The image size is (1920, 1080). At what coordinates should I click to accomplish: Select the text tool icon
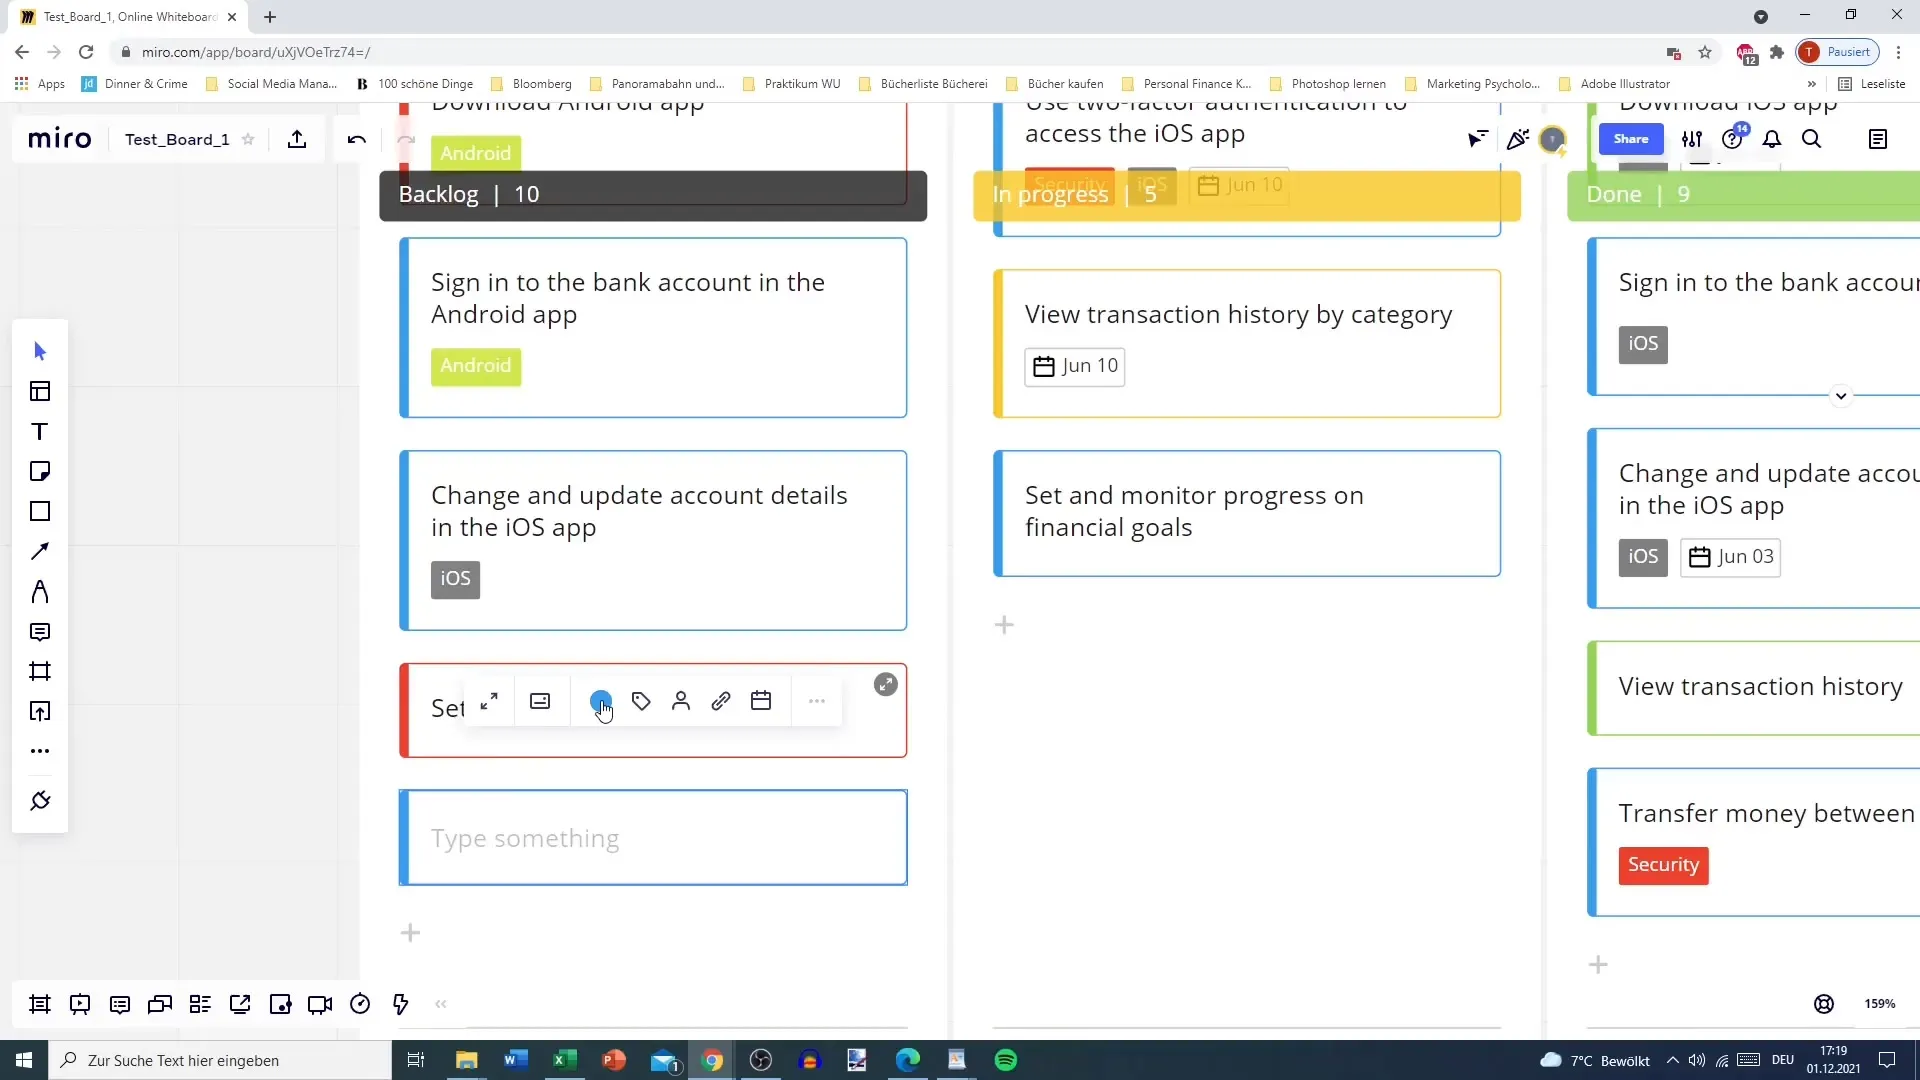pos(40,431)
